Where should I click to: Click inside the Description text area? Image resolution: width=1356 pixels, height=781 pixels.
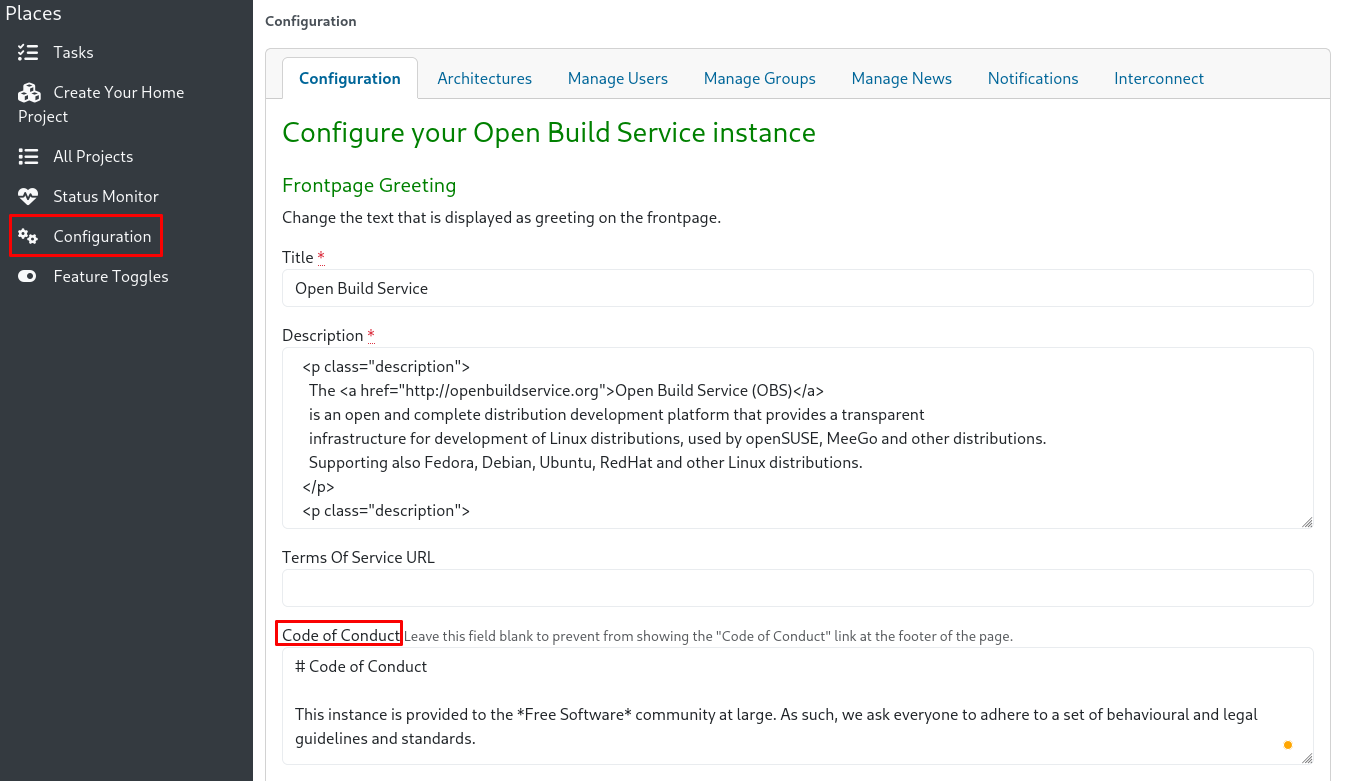[797, 438]
